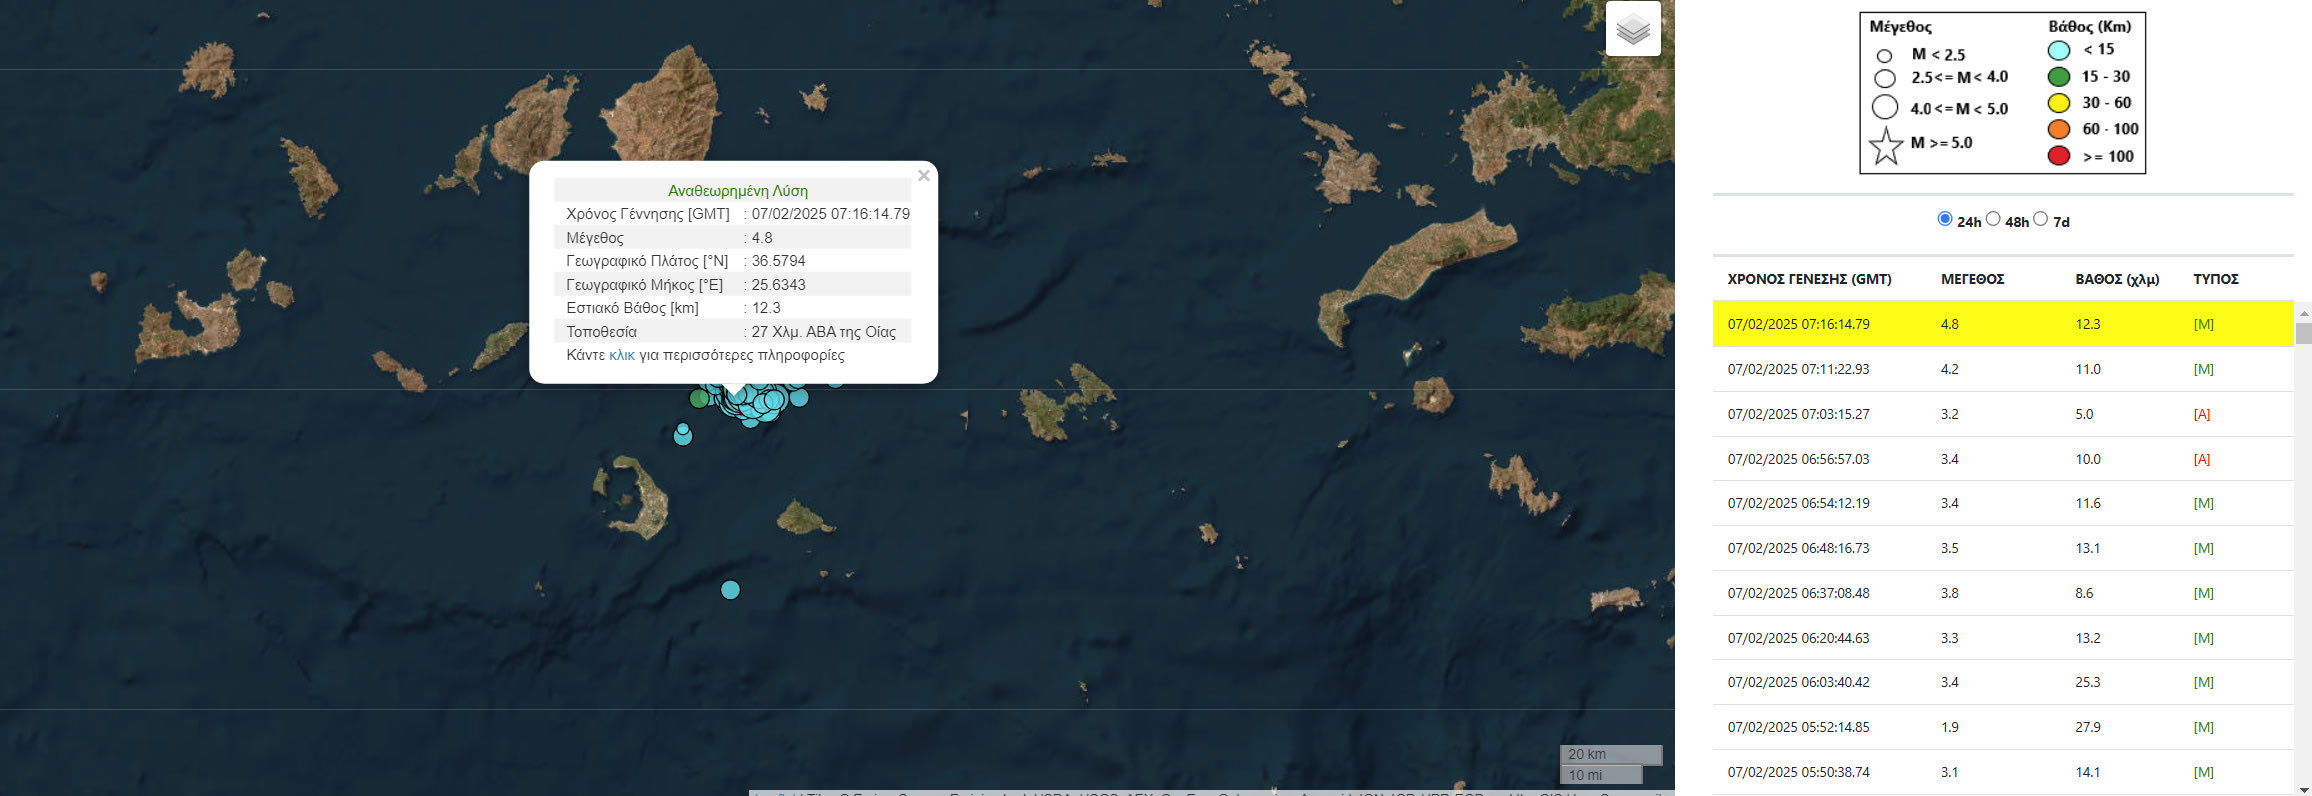Click the 'κλικ' link for more information
Screen dimensions: 2312x796
(621, 355)
